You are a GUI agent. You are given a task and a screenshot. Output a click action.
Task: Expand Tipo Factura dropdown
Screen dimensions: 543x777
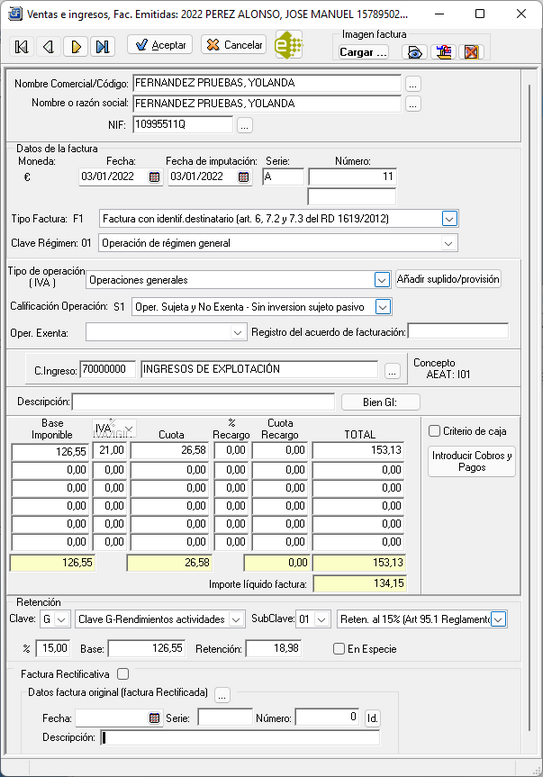click(x=449, y=219)
